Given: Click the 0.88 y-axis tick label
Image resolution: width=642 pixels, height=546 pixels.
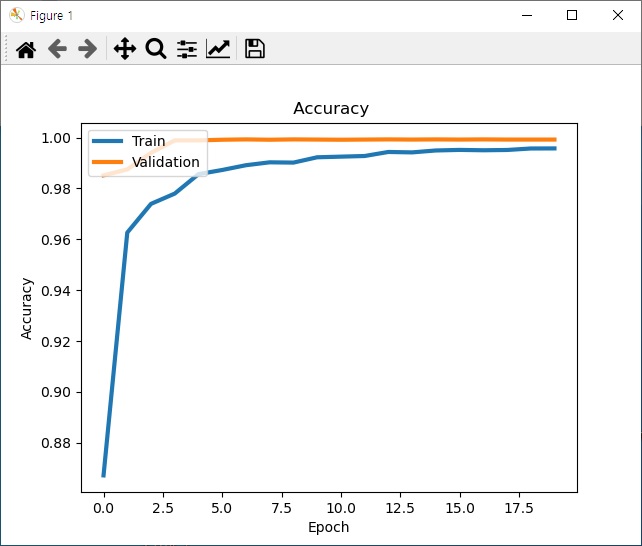Looking at the screenshot, I should (x=56, y=443).
